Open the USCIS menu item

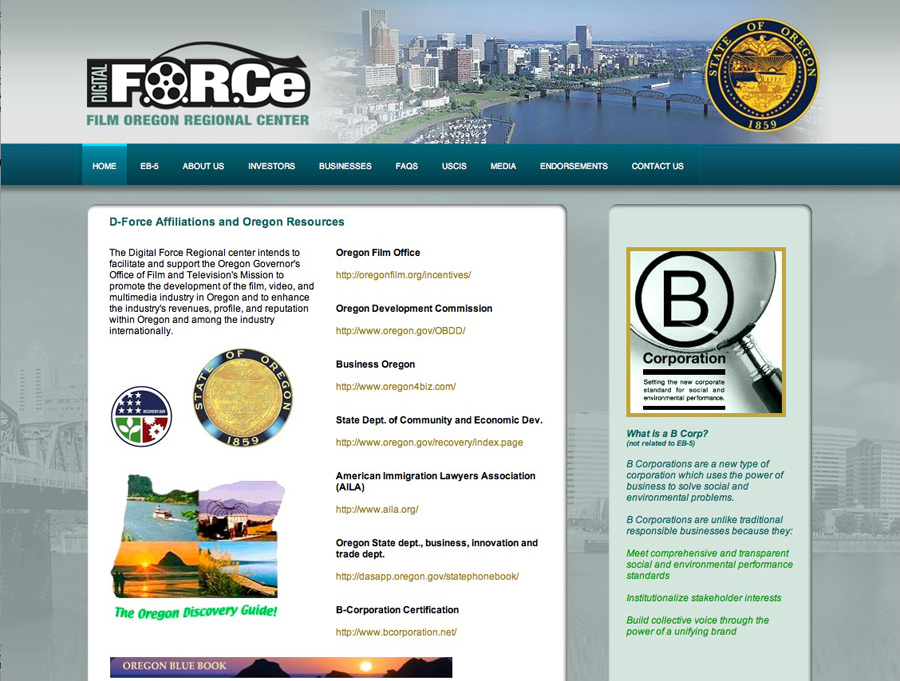point(454,166)
